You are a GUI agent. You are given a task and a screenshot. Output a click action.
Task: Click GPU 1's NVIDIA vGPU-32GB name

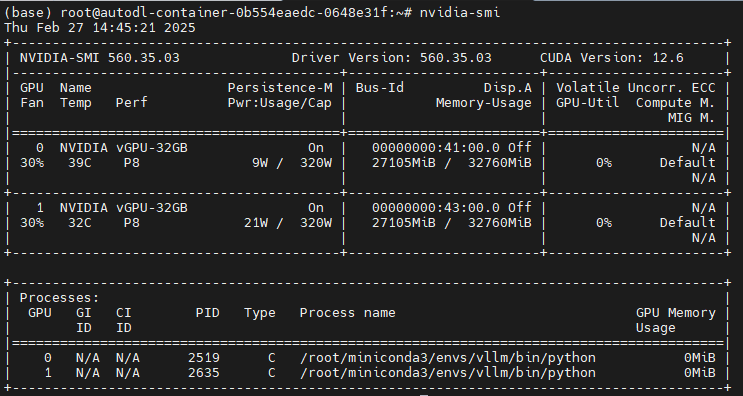click(124, 207)
